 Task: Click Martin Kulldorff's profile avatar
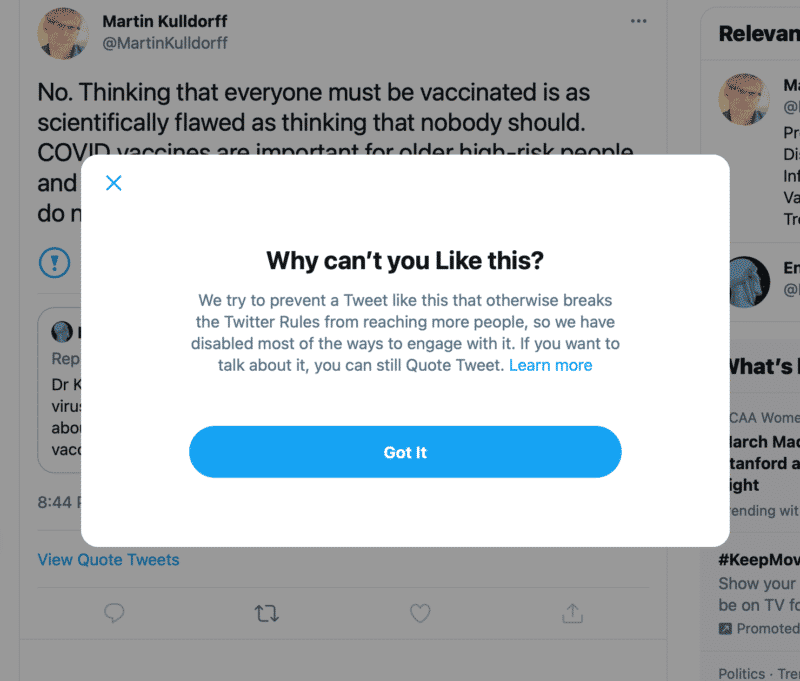[63, 33]
